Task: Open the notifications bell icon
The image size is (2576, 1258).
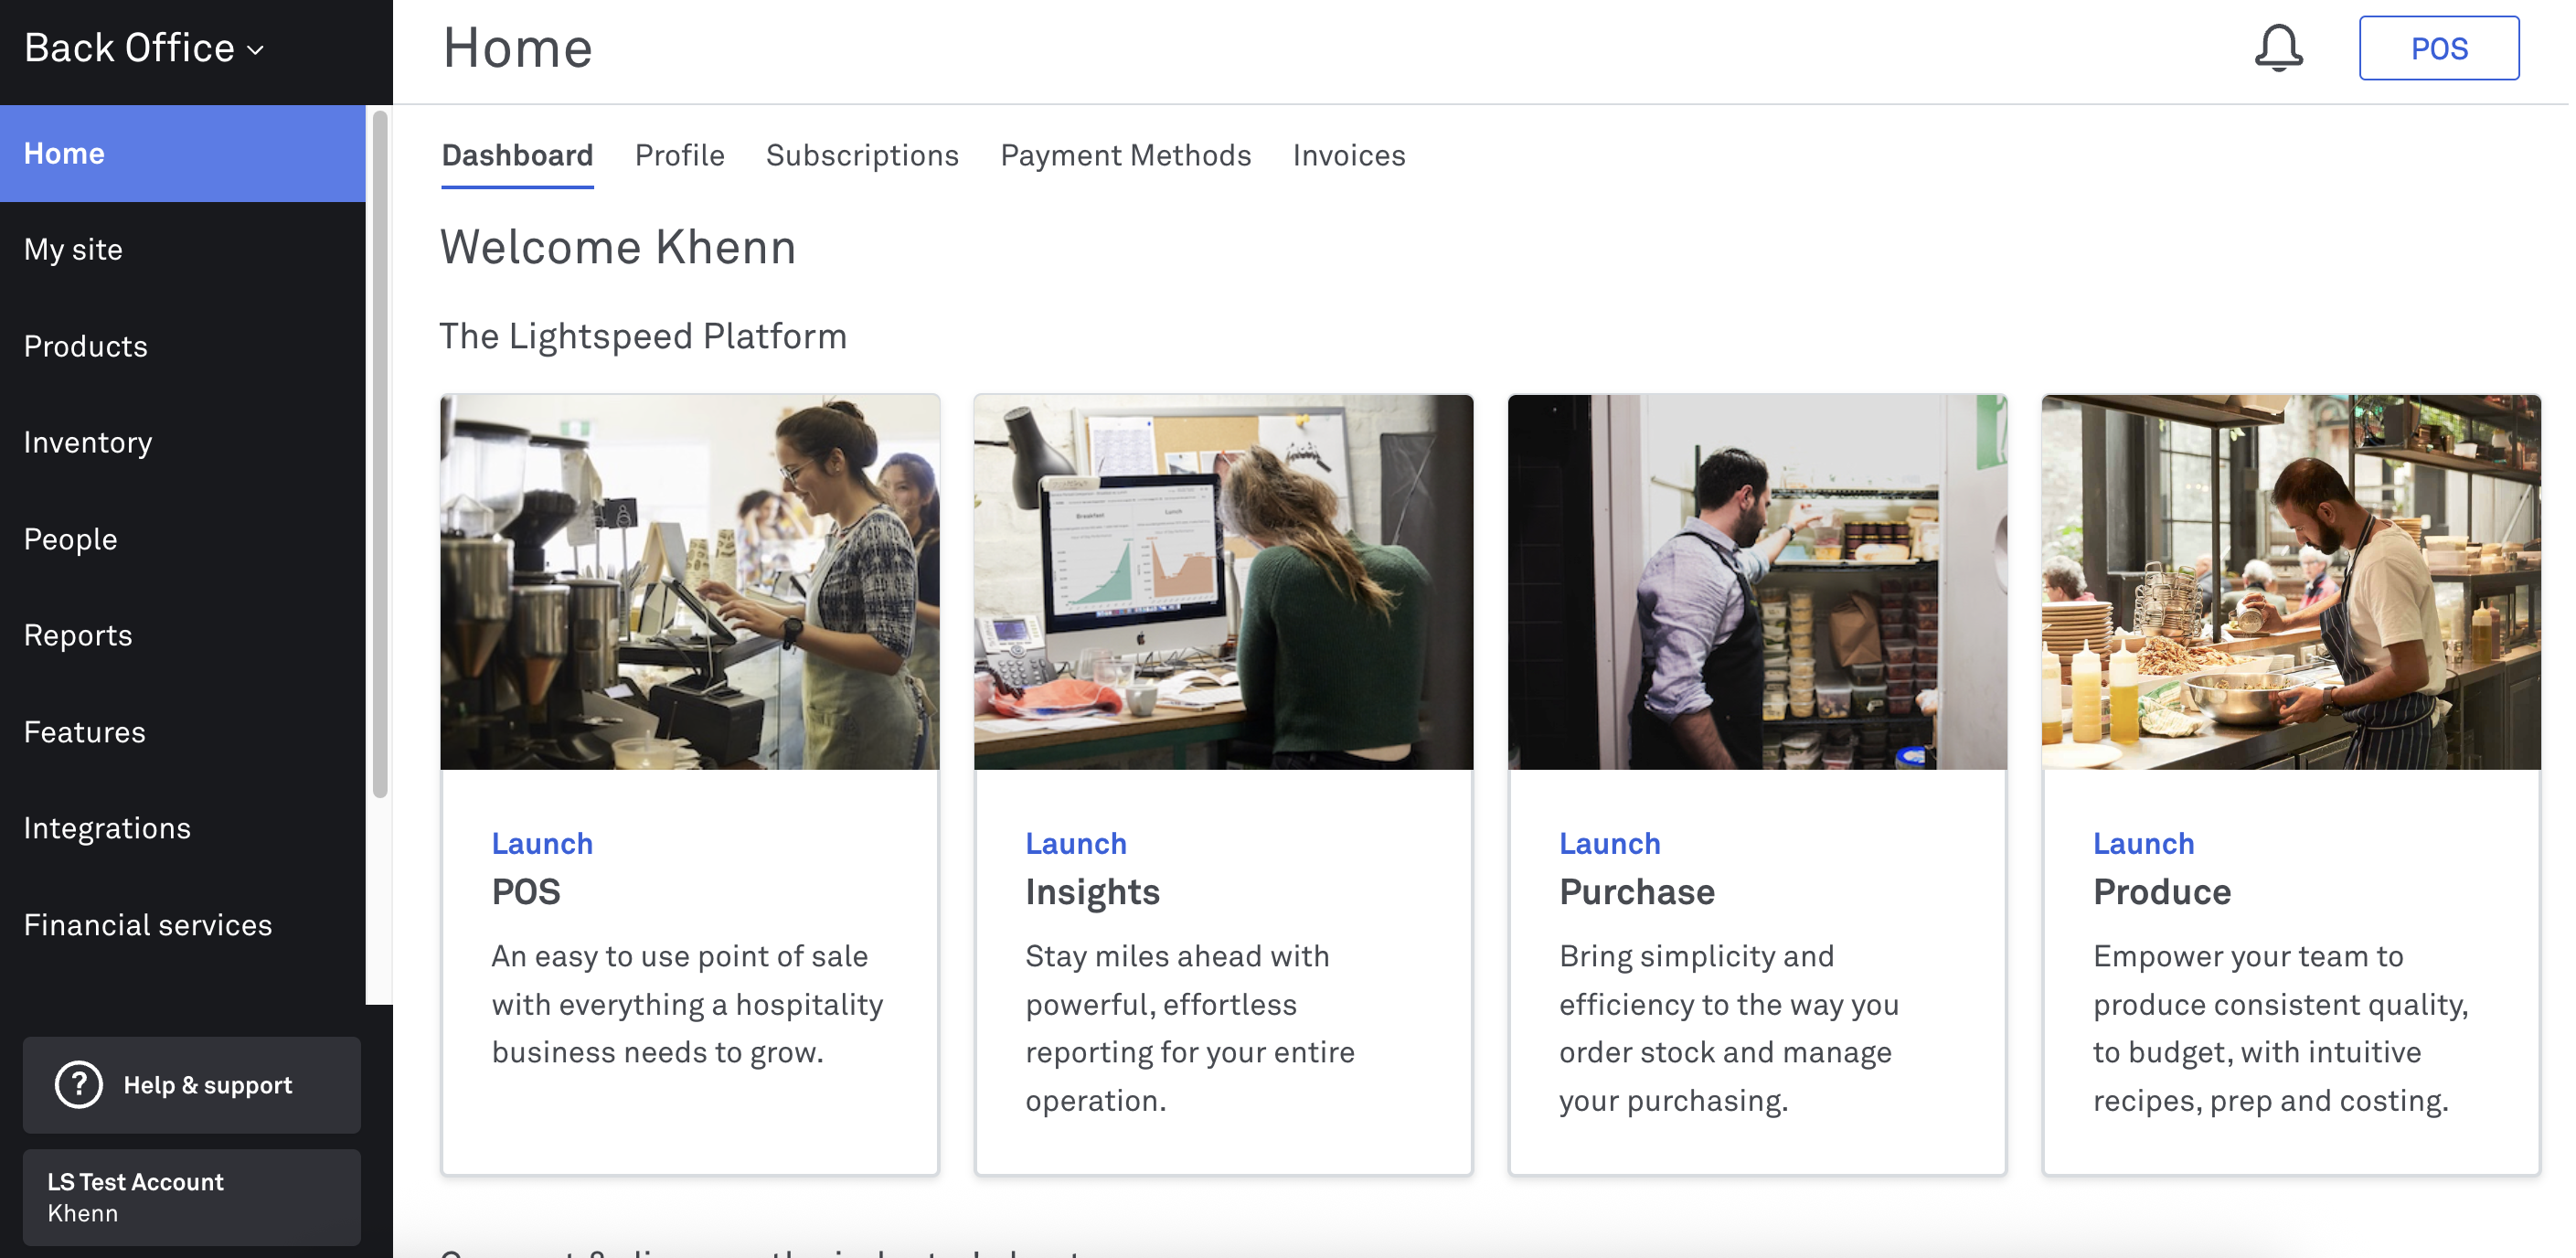Action: pyautogui.click(x=2278, y=48)
